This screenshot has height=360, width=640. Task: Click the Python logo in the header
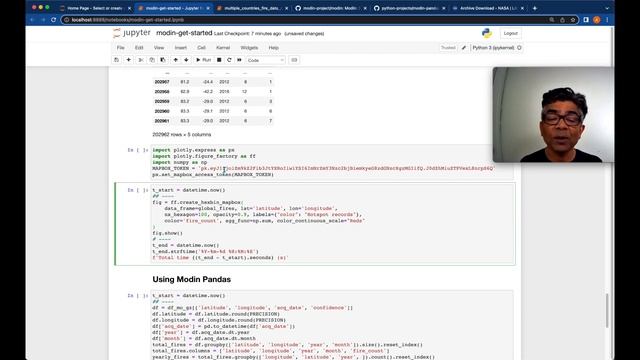coord(487,33)
